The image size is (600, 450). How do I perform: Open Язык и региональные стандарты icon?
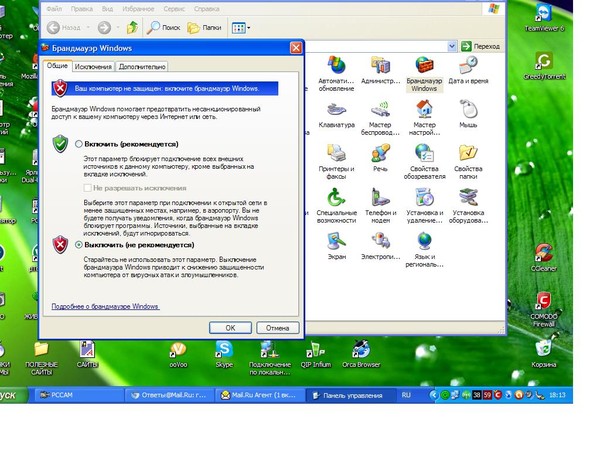click(x=424, y=249)
